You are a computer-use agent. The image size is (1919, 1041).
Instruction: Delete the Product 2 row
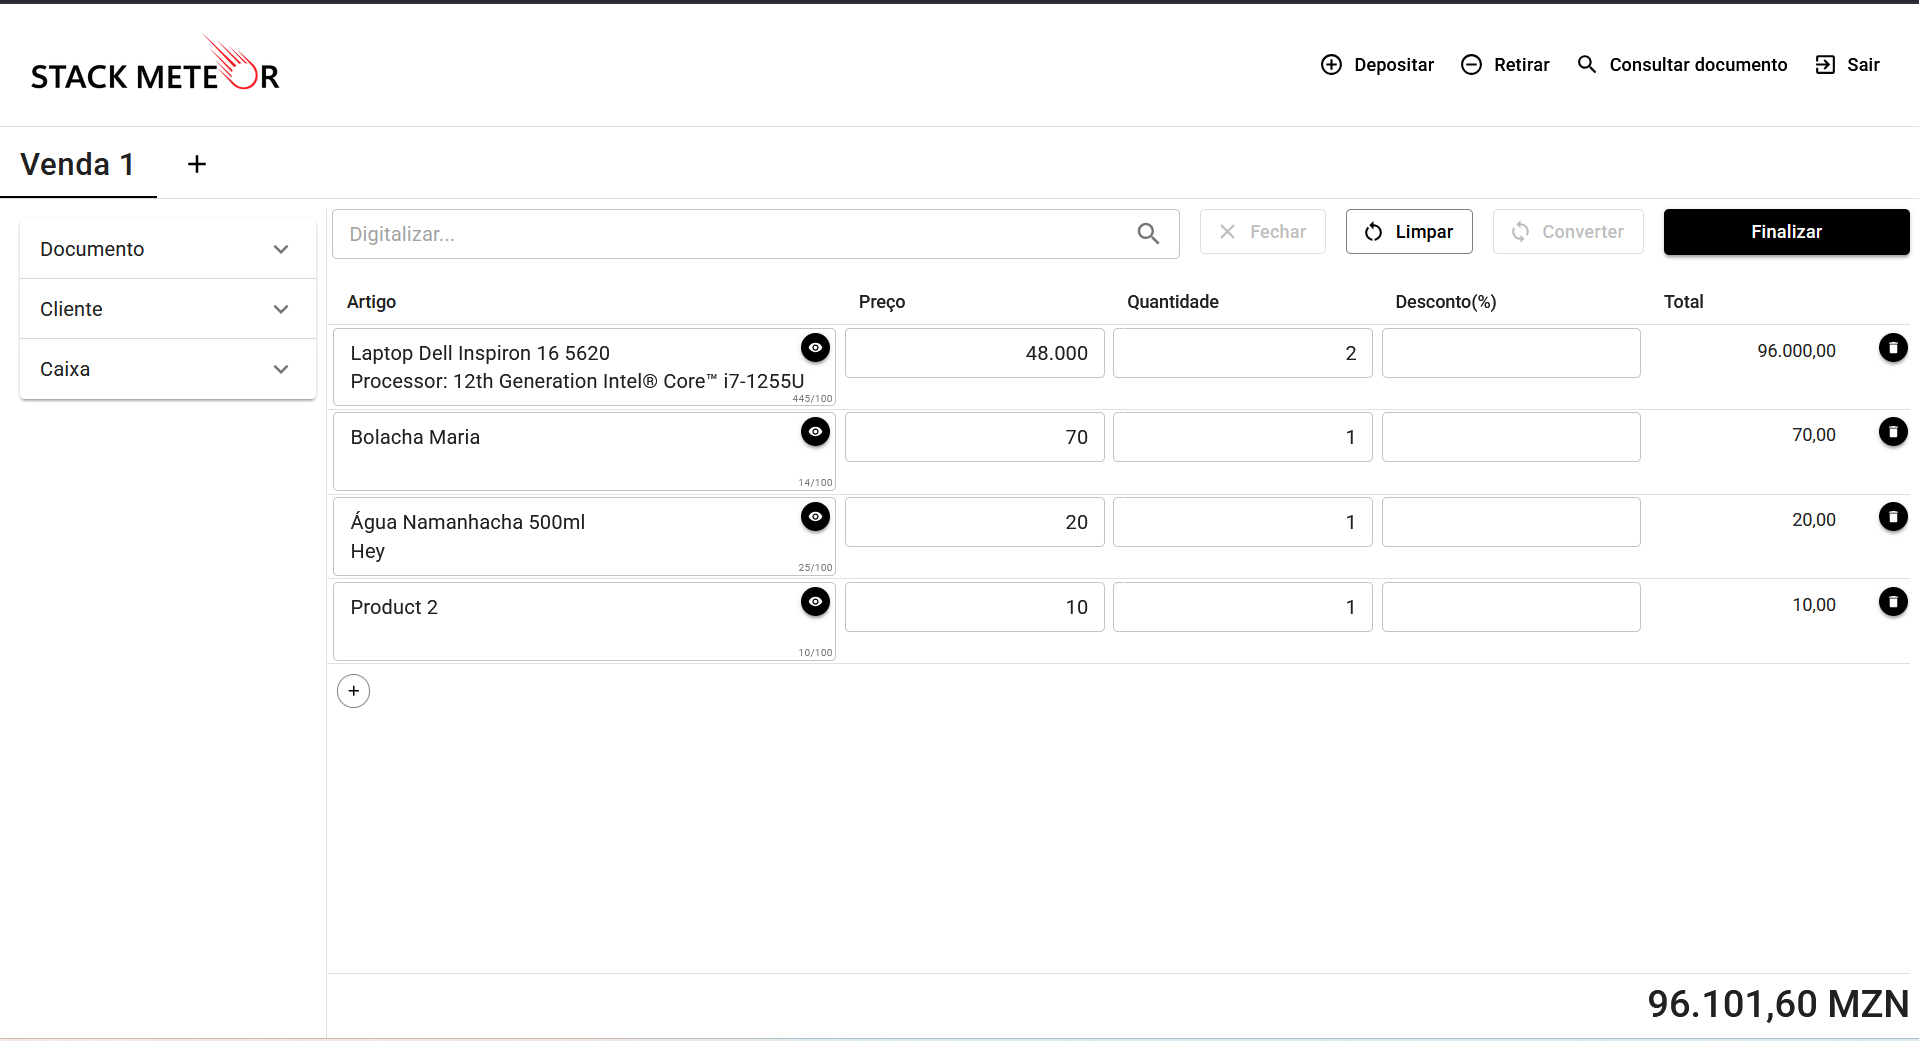(x=1893, y=602)
